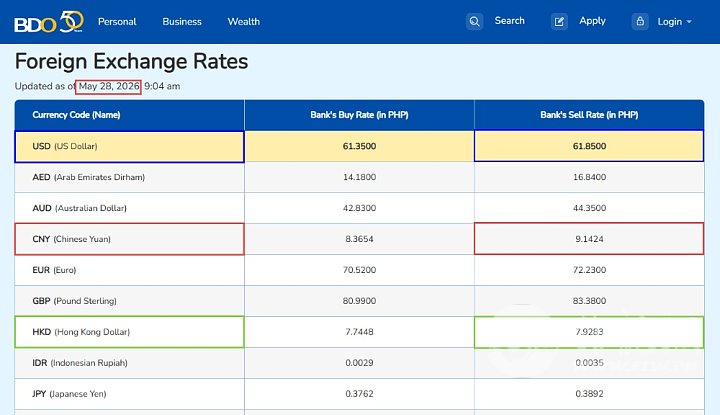Click AED sell rate 16.8400
Image resolution: width=720 pixels, height=415 pixels.
[x=589, y=177]
